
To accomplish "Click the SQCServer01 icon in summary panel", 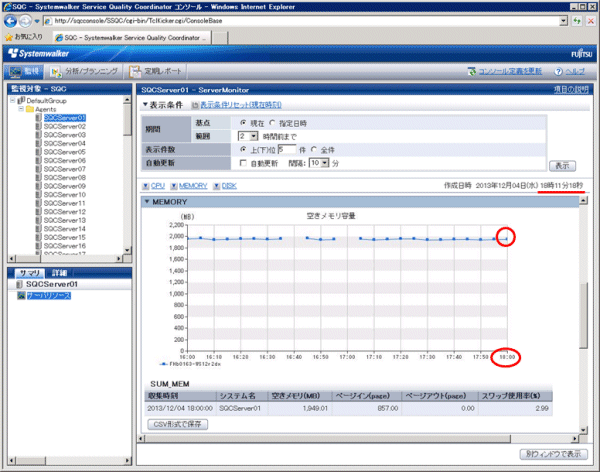I will coord(20,284).
